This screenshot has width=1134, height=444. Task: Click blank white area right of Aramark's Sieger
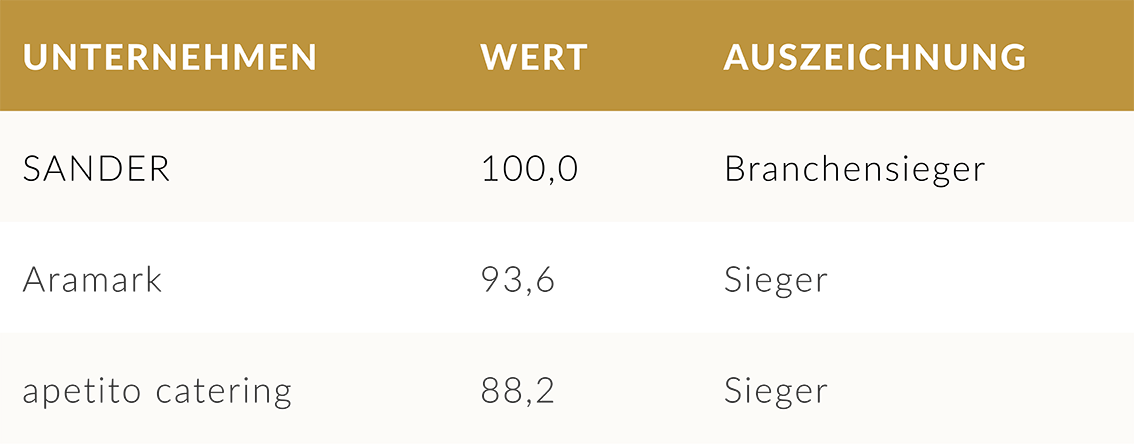coord(980,279)
